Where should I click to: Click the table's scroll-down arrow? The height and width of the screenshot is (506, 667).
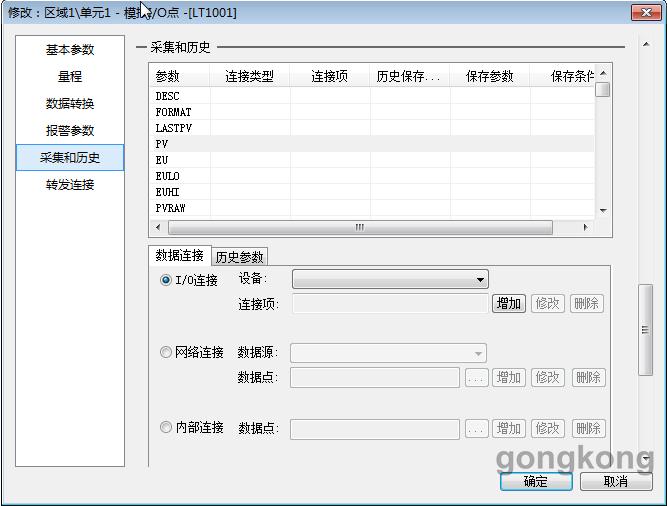(603, 210)
